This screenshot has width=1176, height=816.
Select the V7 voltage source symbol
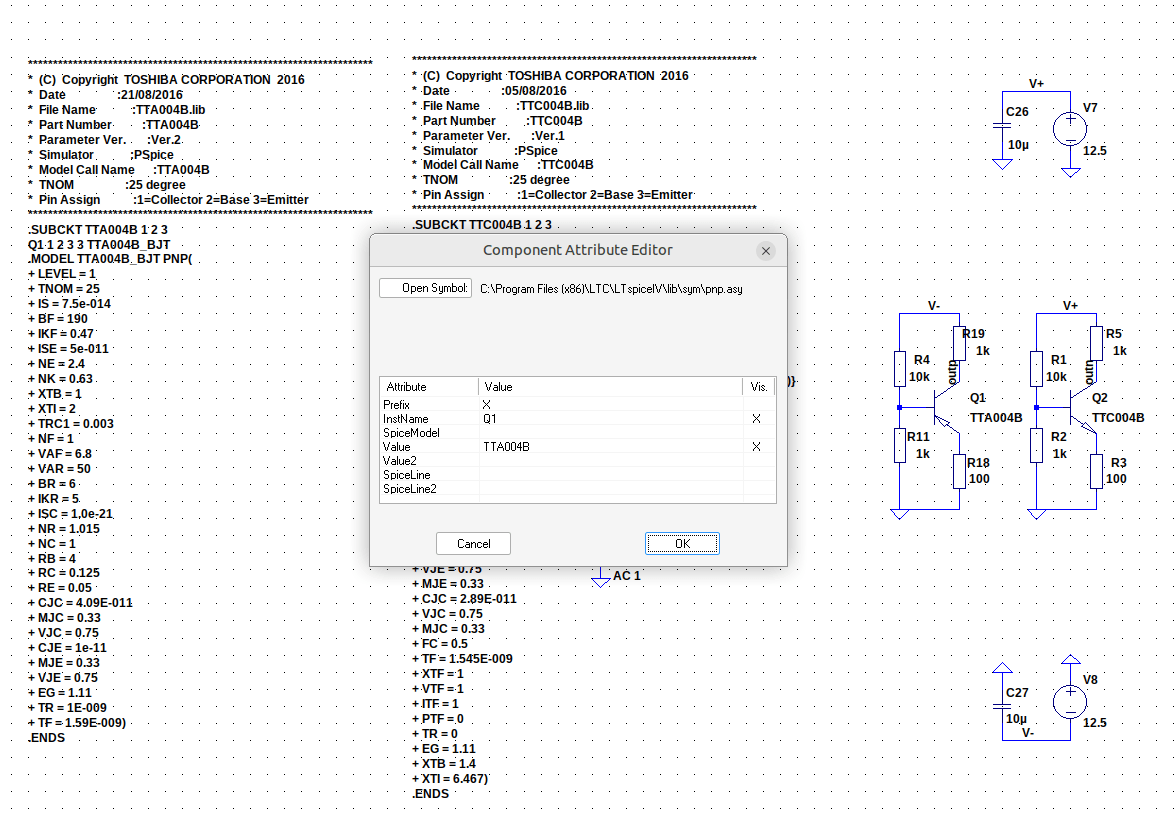(x=1070, y=129)
